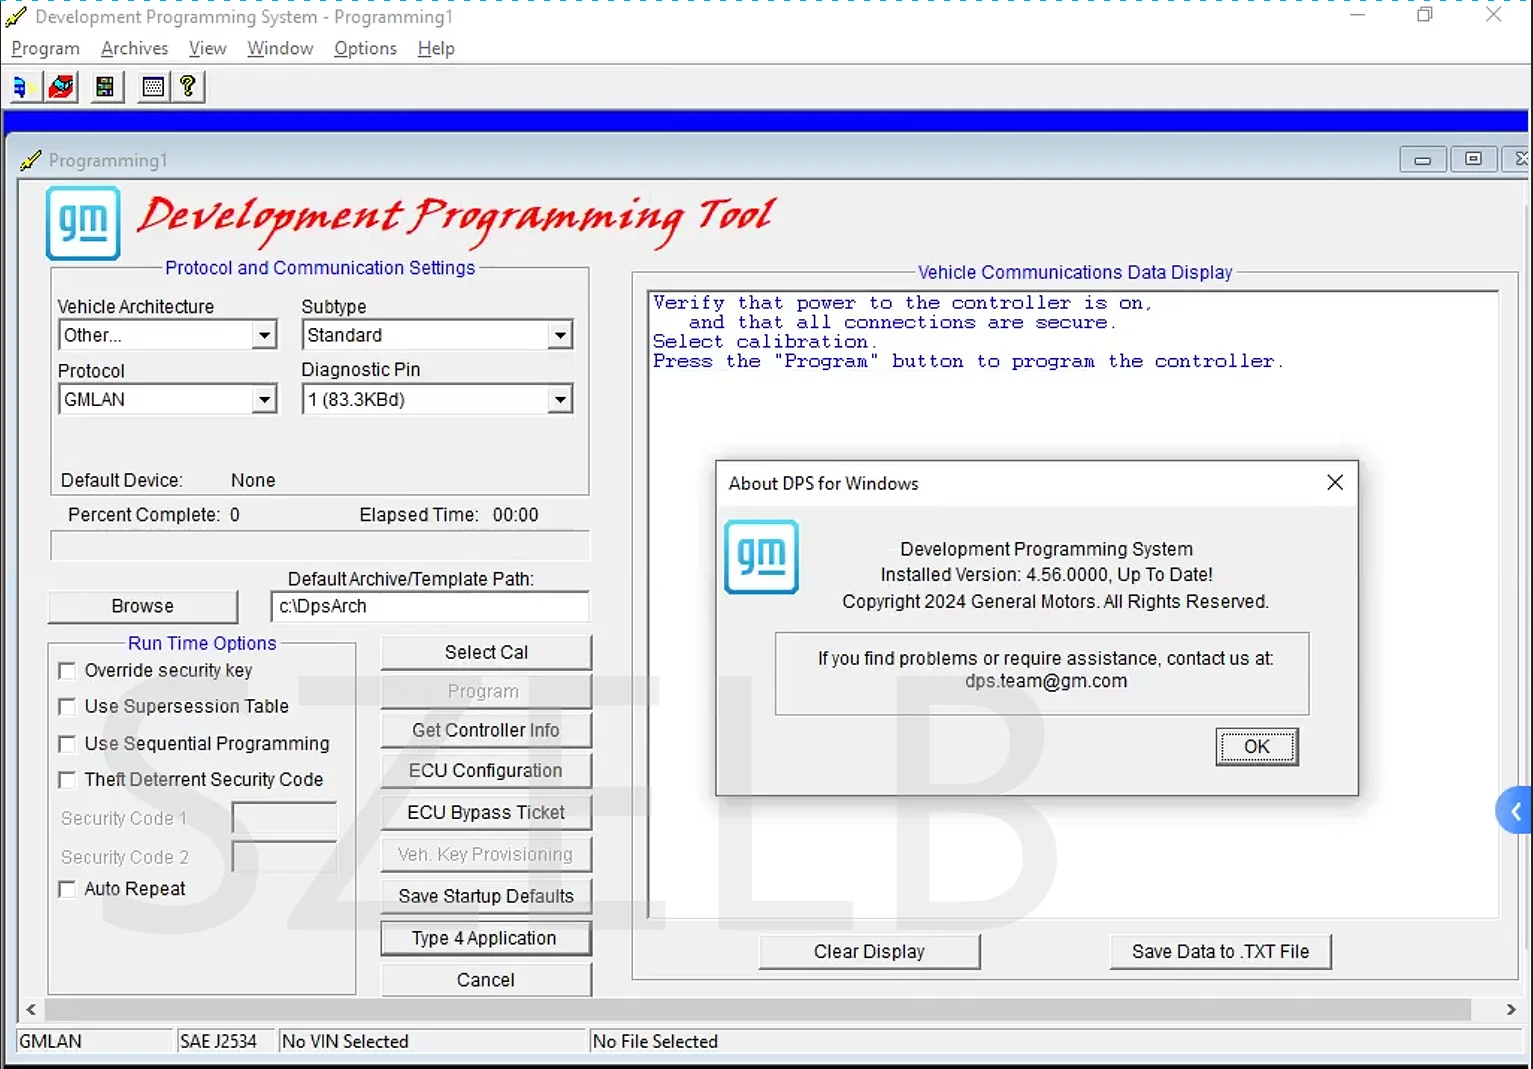Click the Get Controller Info button
This screenshot has height=1069, width=1533.
click(485, 730)
